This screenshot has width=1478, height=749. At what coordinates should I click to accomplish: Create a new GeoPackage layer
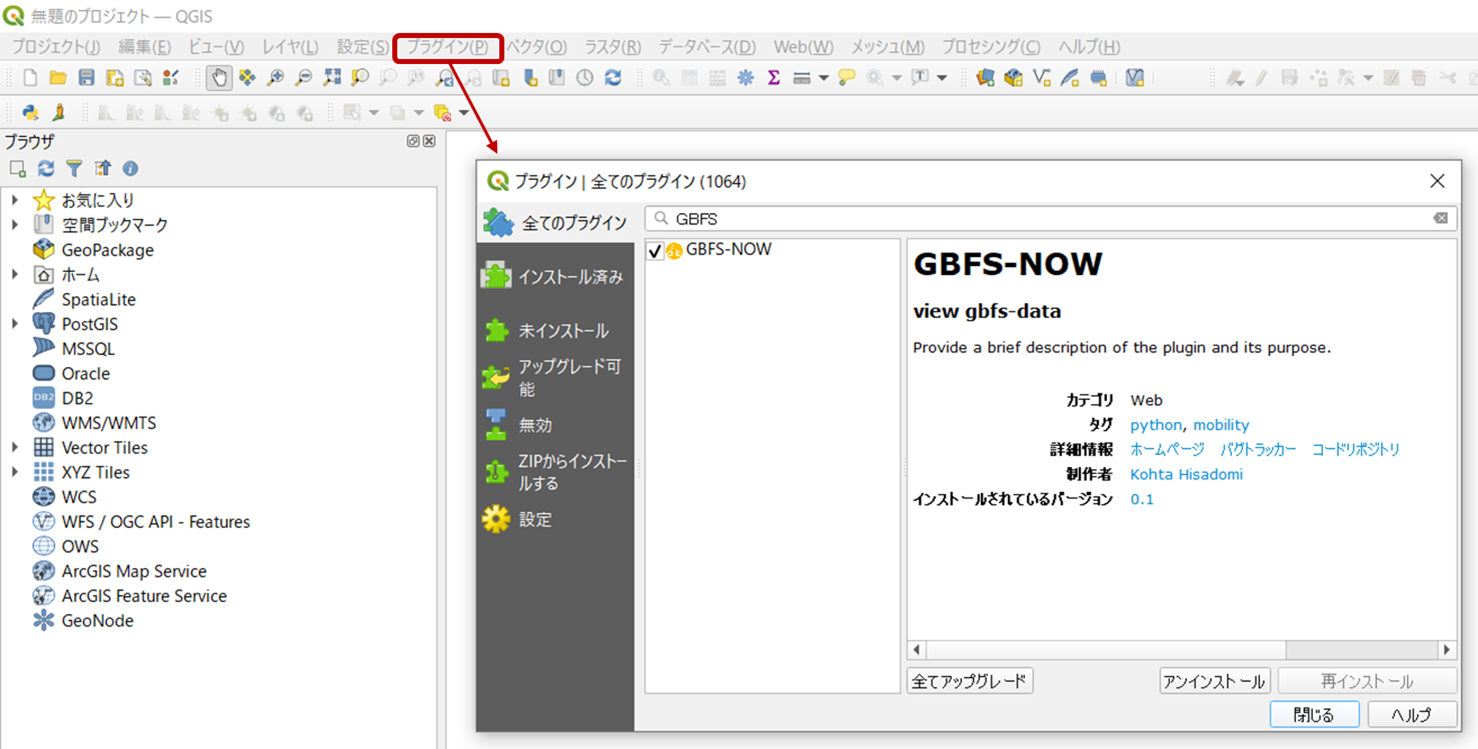point(1013,77)
